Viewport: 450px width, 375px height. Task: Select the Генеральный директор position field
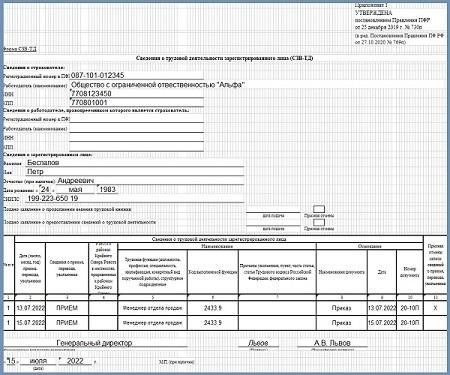tap(94, 343)
